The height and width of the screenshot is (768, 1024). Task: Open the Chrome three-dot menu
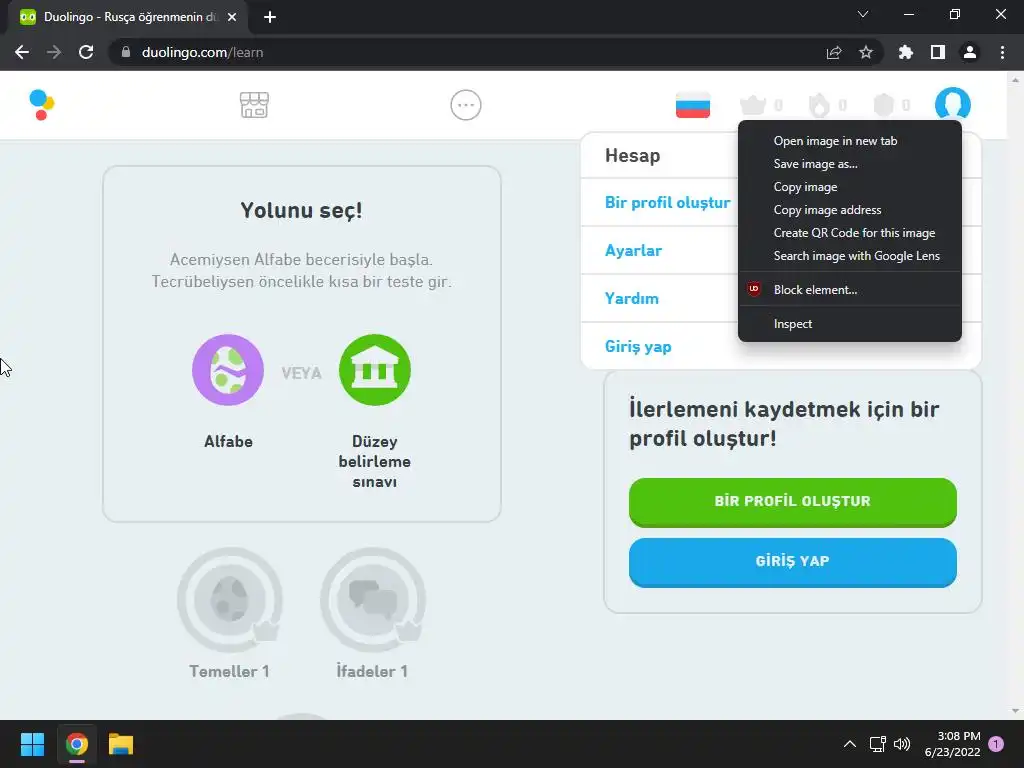pyautogui.click(x=1002, y=52)
